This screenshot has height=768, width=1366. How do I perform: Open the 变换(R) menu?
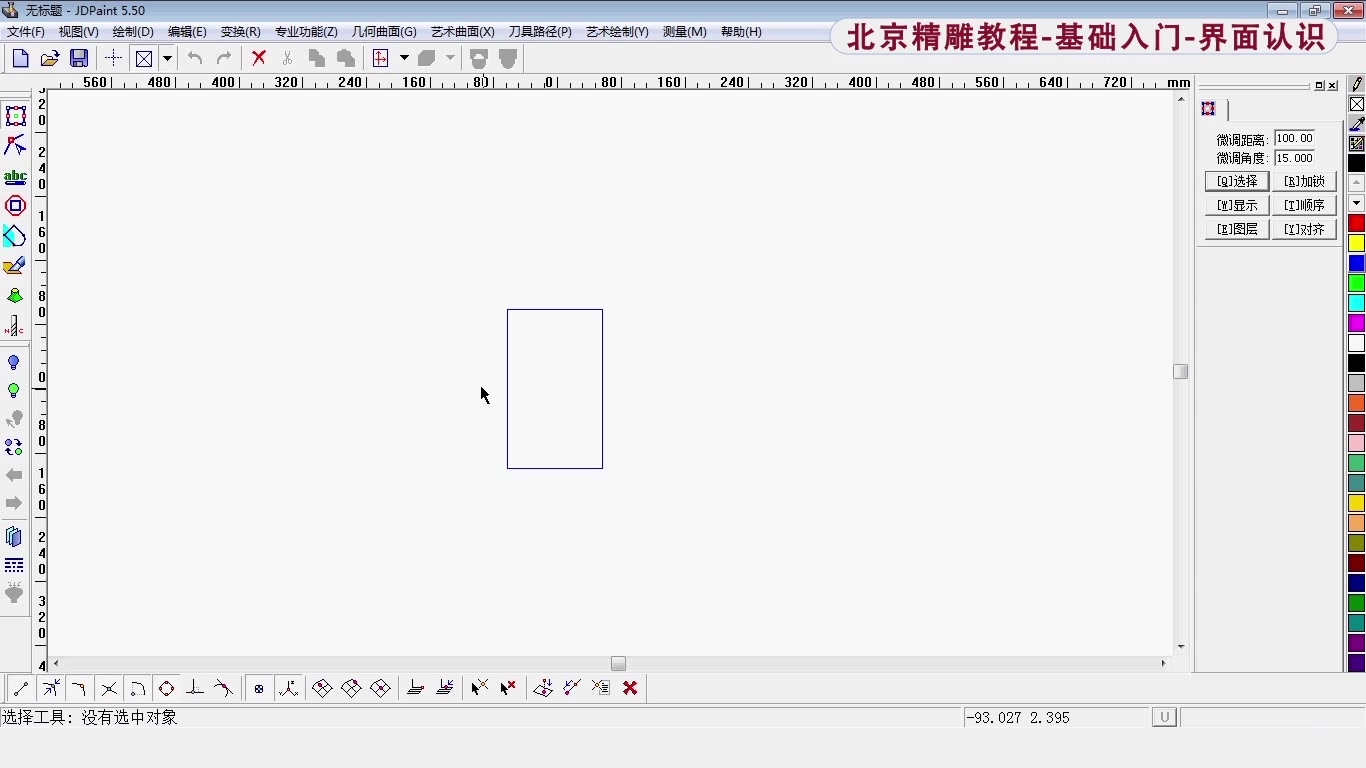[x=241, y=32]
